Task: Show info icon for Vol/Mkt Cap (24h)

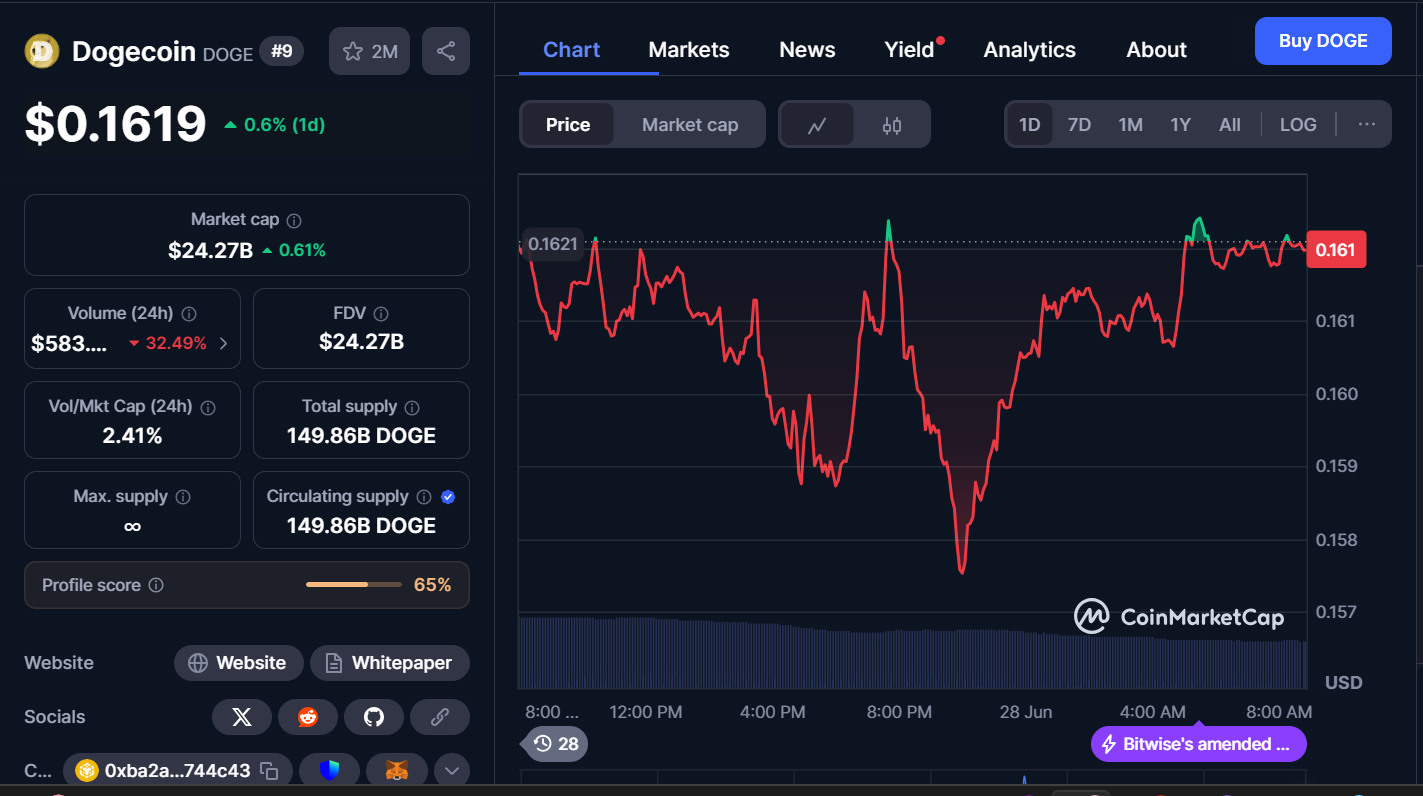Action: (208, 407)
